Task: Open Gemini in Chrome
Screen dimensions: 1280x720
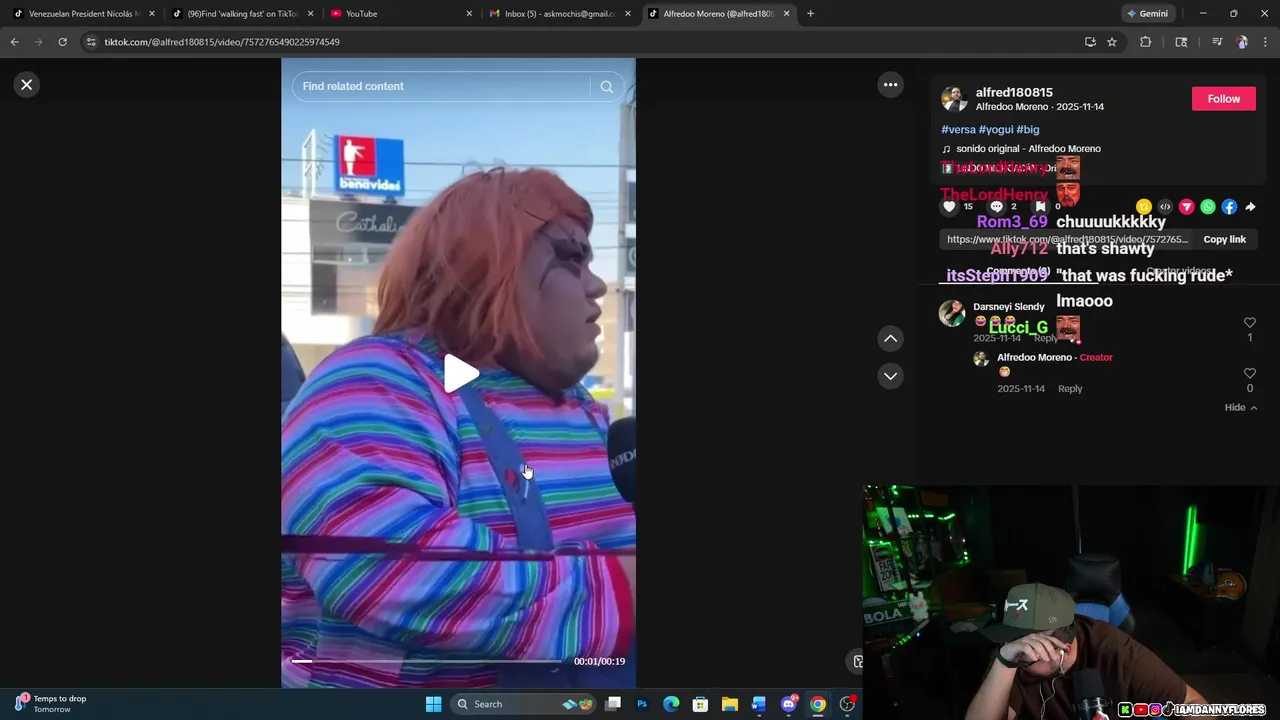Action: click(1147, 14)
